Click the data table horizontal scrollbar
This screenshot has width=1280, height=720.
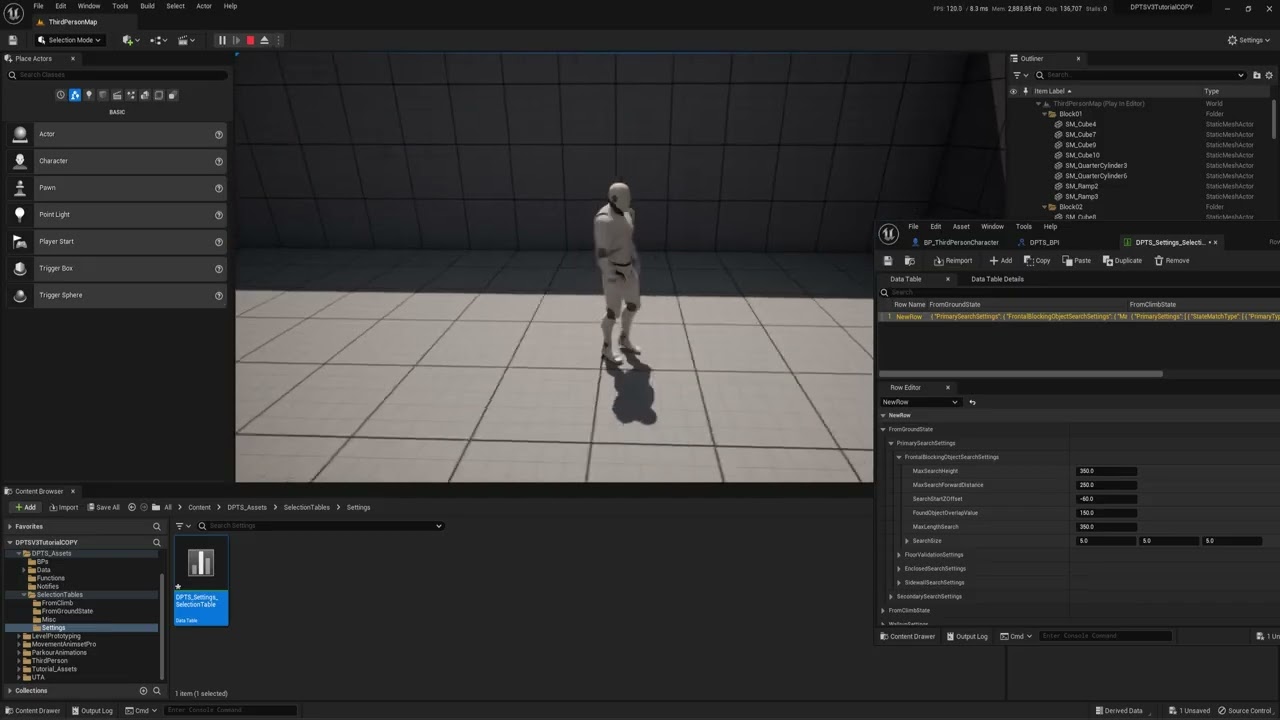(1020, 374)
